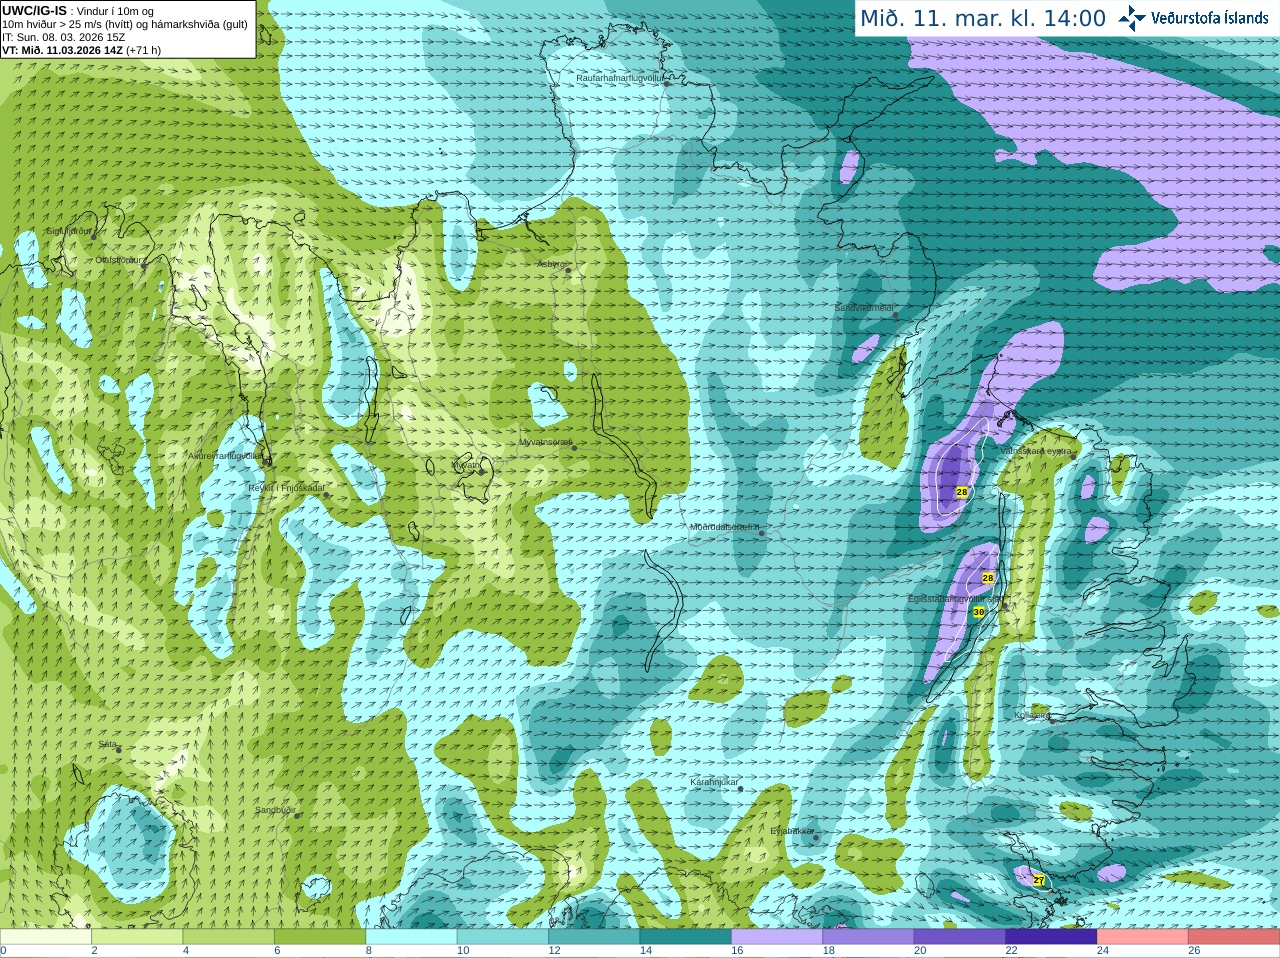Click the Sandbúðir station dot
The width and height of the screenshot is (1280, 958).
[x=297, y=816]
